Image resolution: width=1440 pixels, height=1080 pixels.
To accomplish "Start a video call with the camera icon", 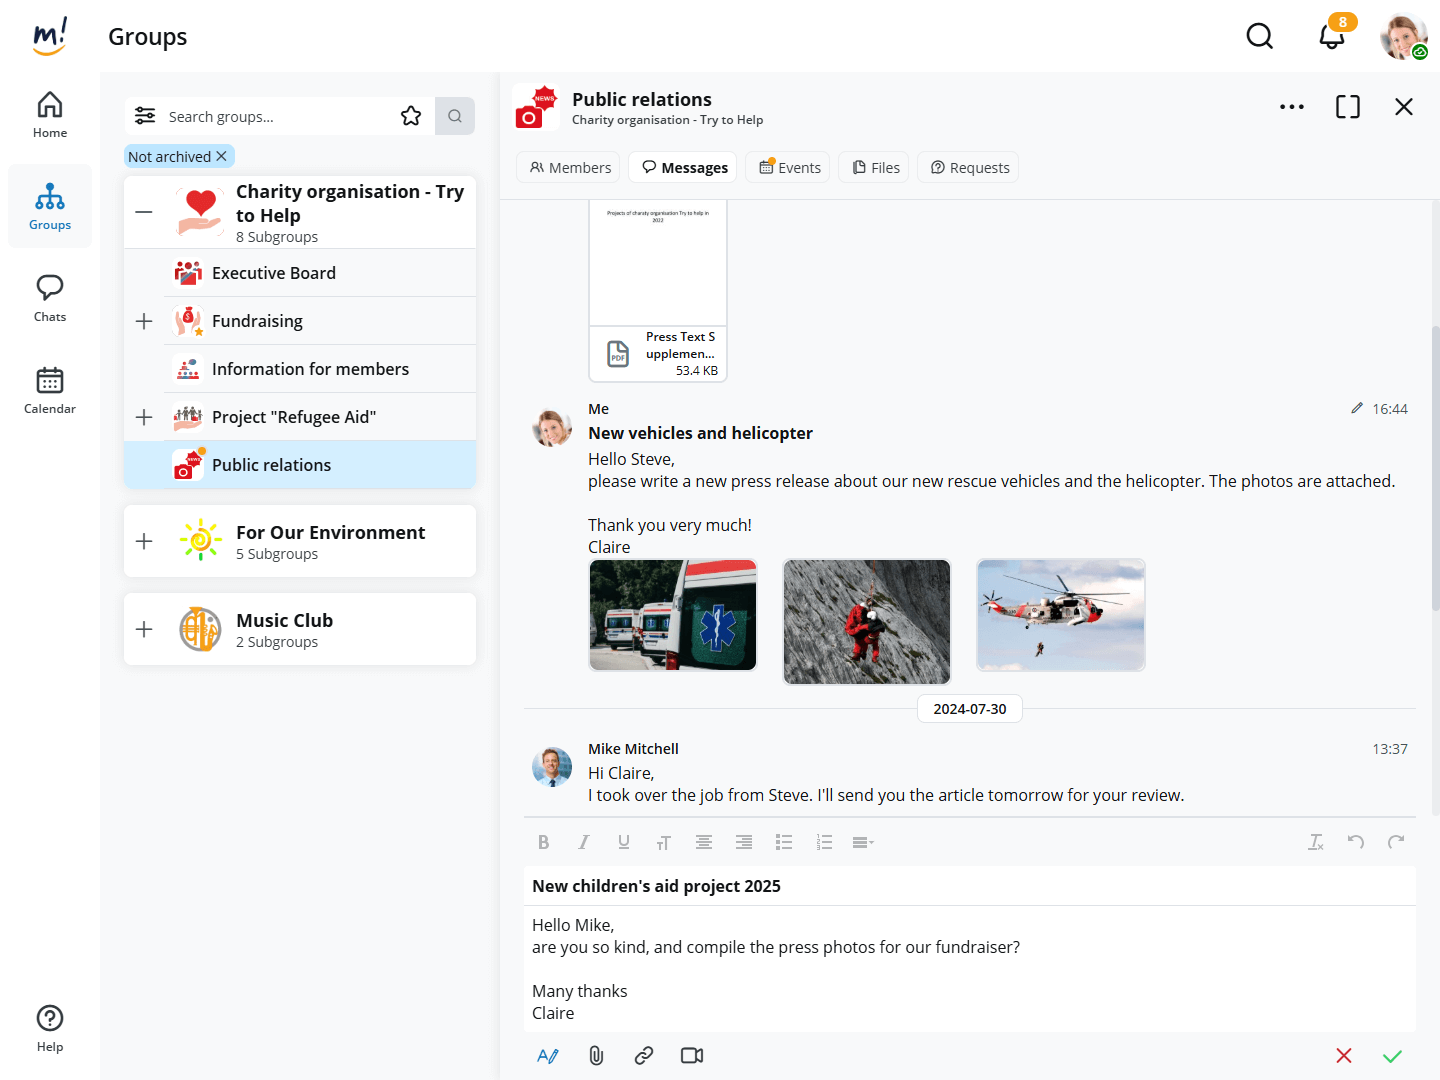I will (x=692, y=1055).
